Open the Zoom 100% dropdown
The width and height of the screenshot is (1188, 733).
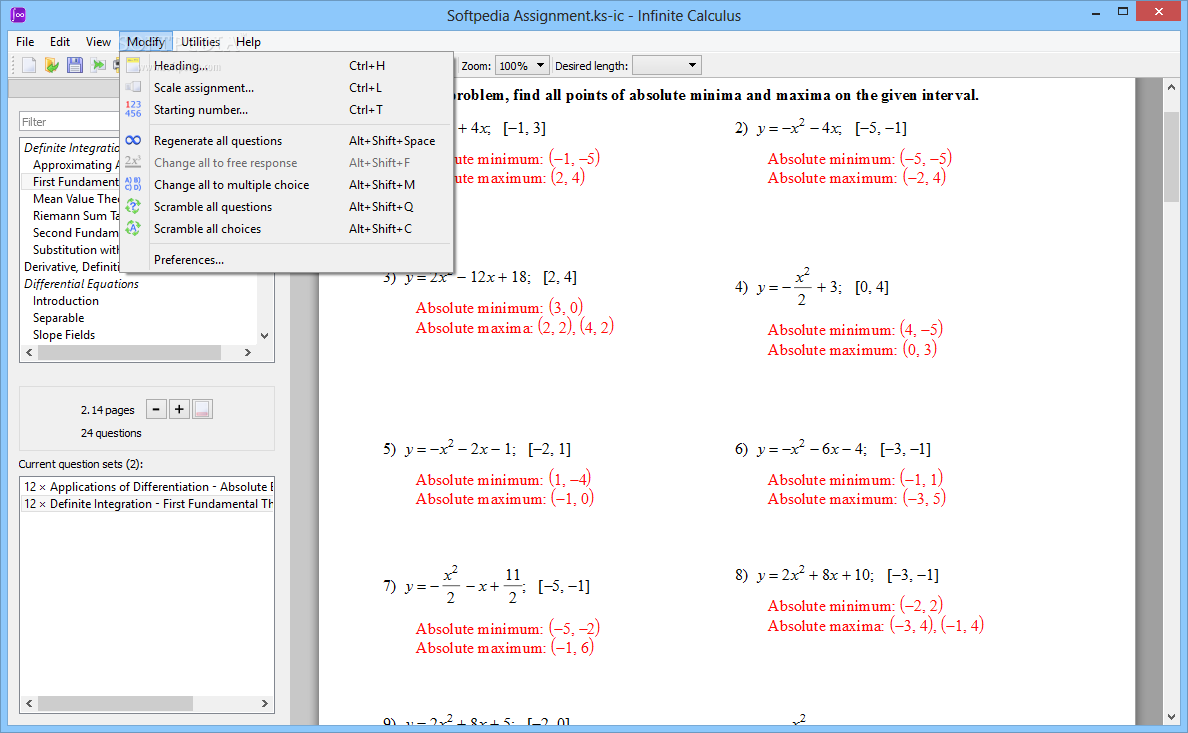pos(522,66)
